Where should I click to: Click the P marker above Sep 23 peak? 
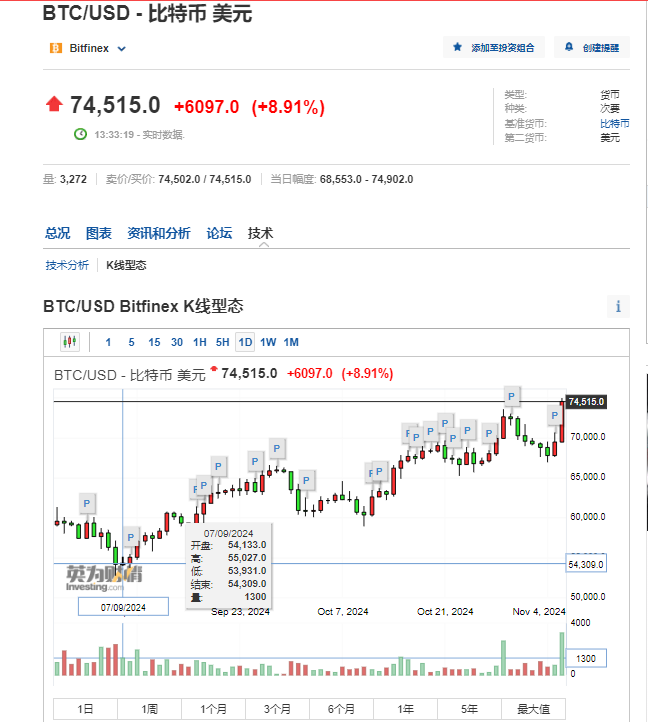pyautogui.click(x=277, y=448)
